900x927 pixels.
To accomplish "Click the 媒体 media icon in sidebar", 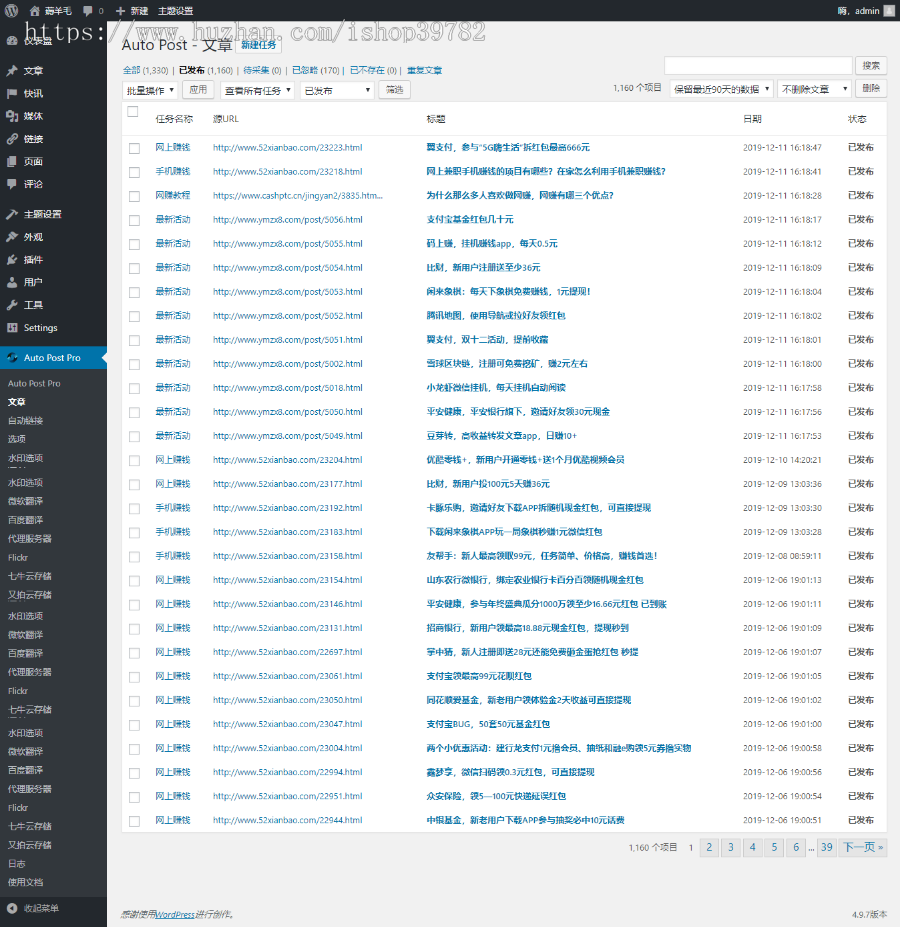I will click(12, 116).
